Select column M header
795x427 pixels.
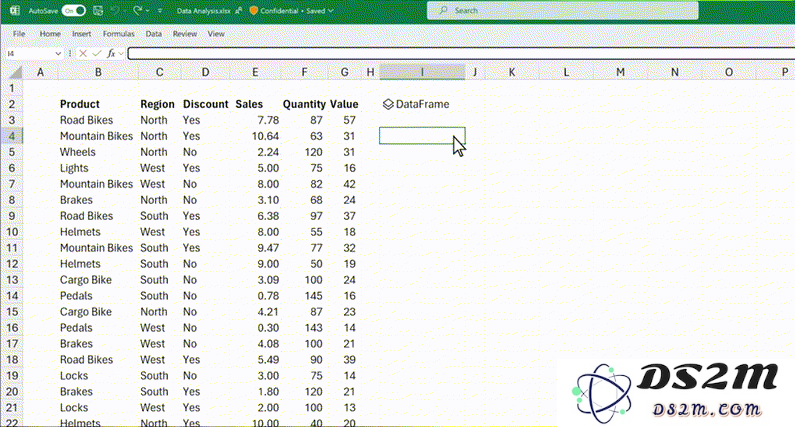tap(620, 73)
